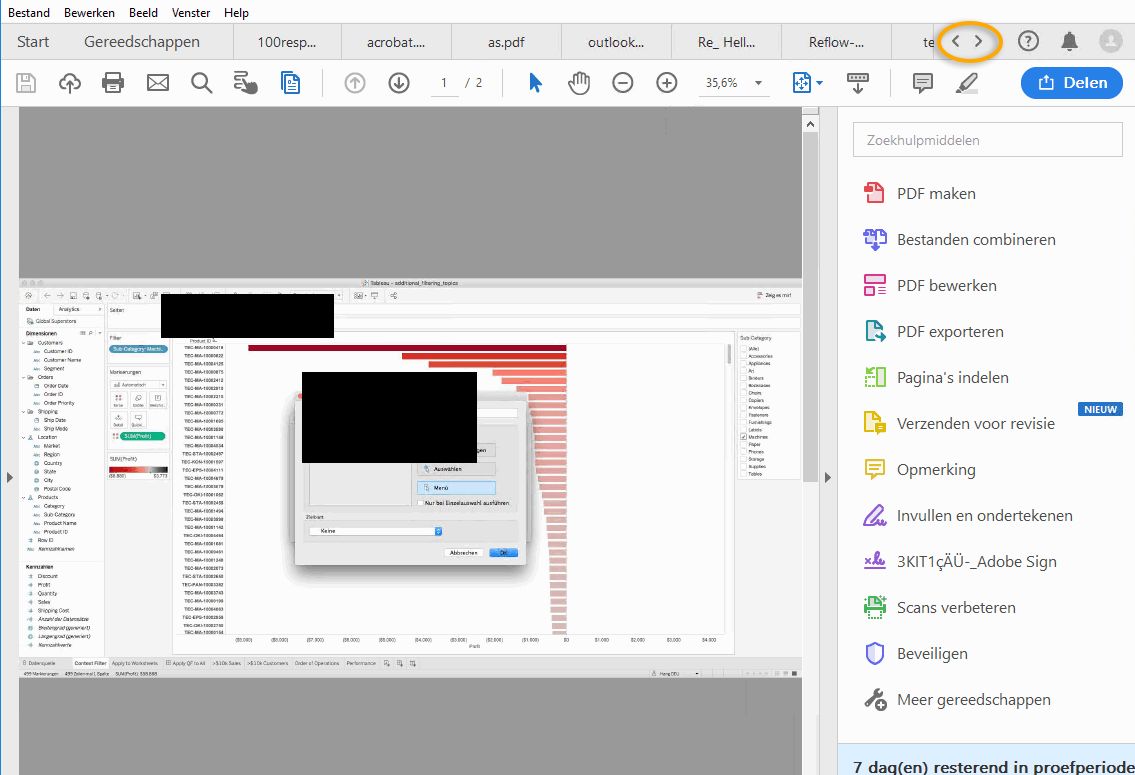This screenshot has height=775, width=1135.
Task: Click the page number input field
Action: [444, 83]
